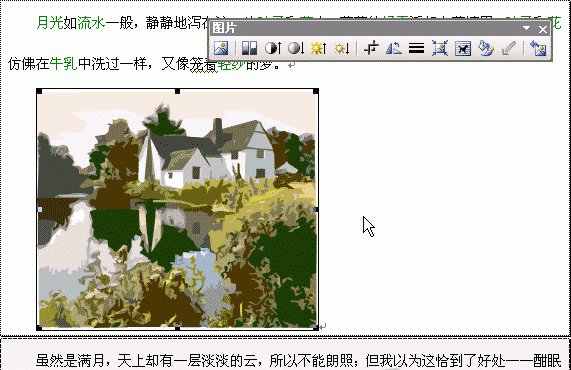Click the Compress Pictures icon
This screenshot has height=370, width=571.
[440, 48]
